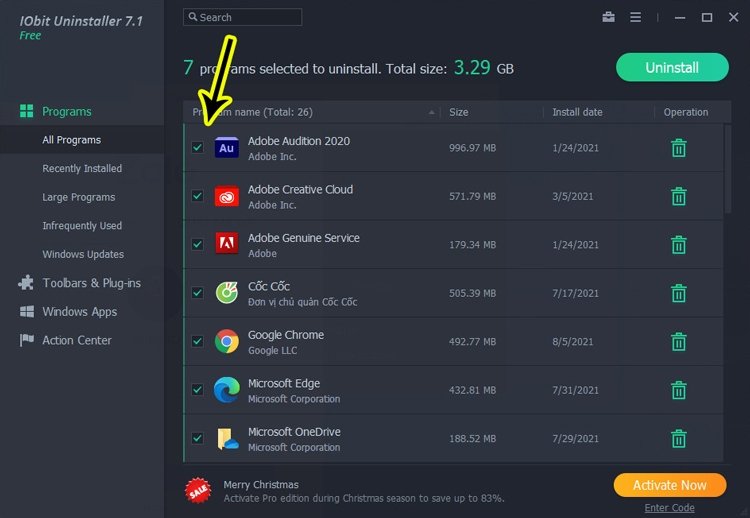Click the 571.79 MB size value

coord(472,196)
